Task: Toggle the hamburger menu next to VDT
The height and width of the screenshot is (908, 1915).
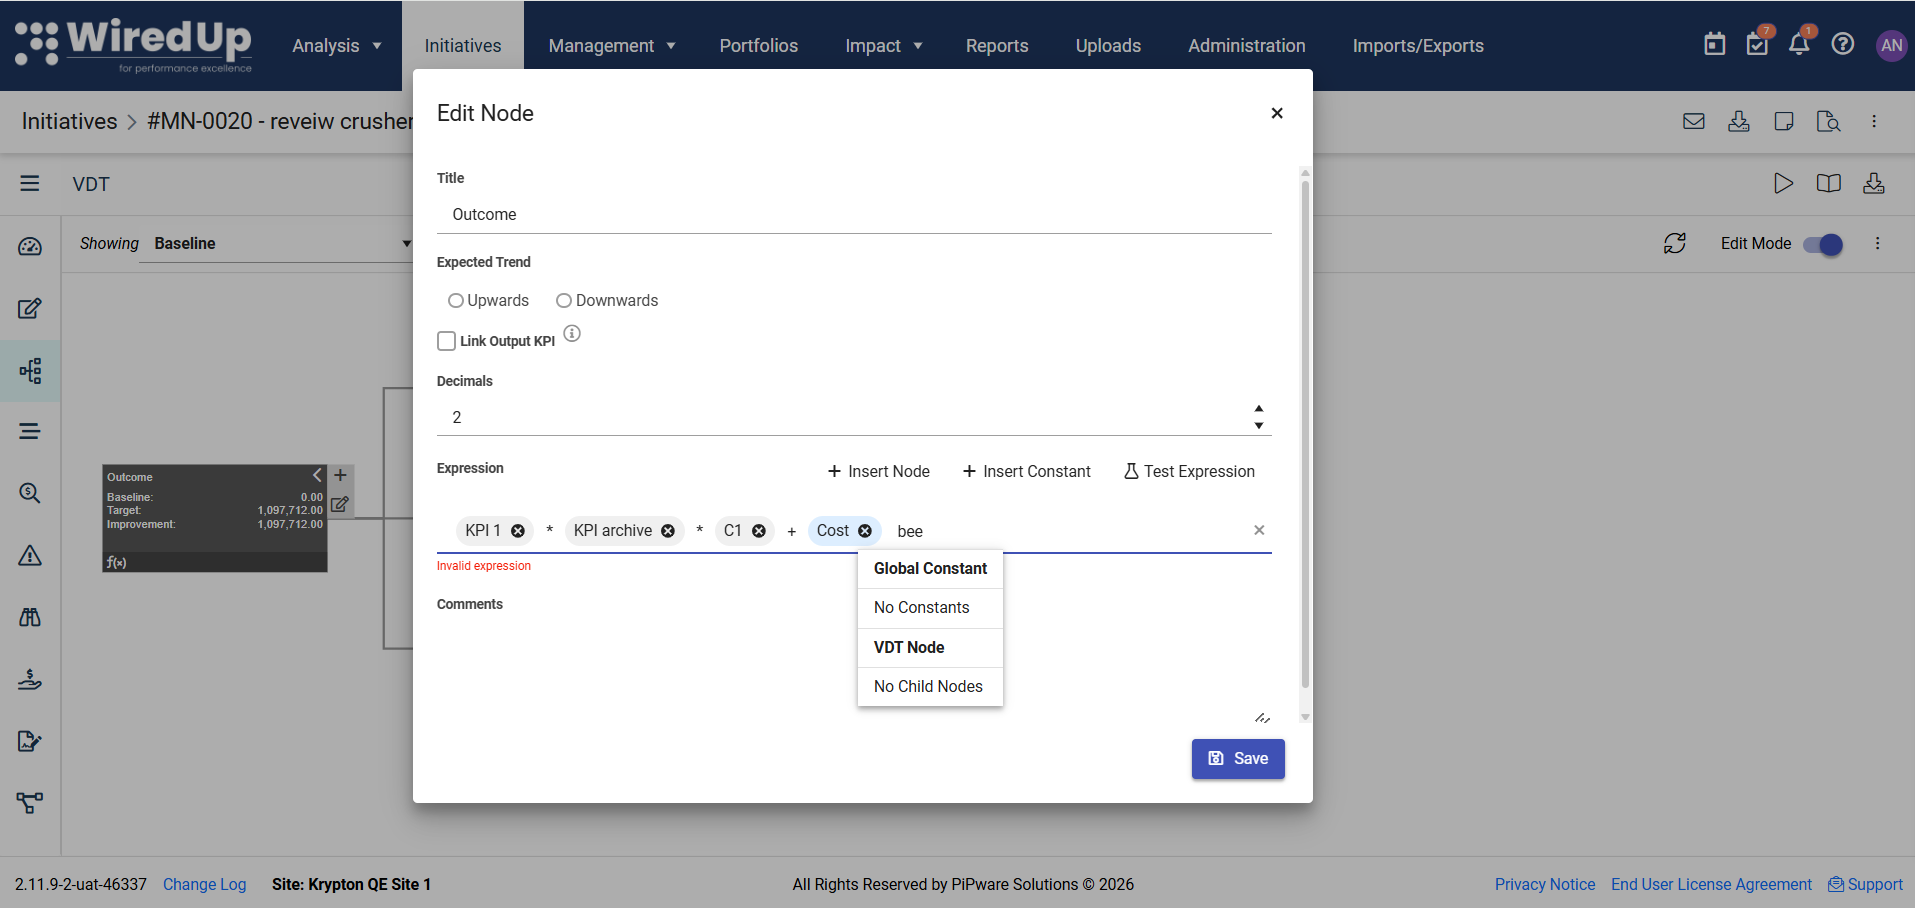Action: (30, 183)
